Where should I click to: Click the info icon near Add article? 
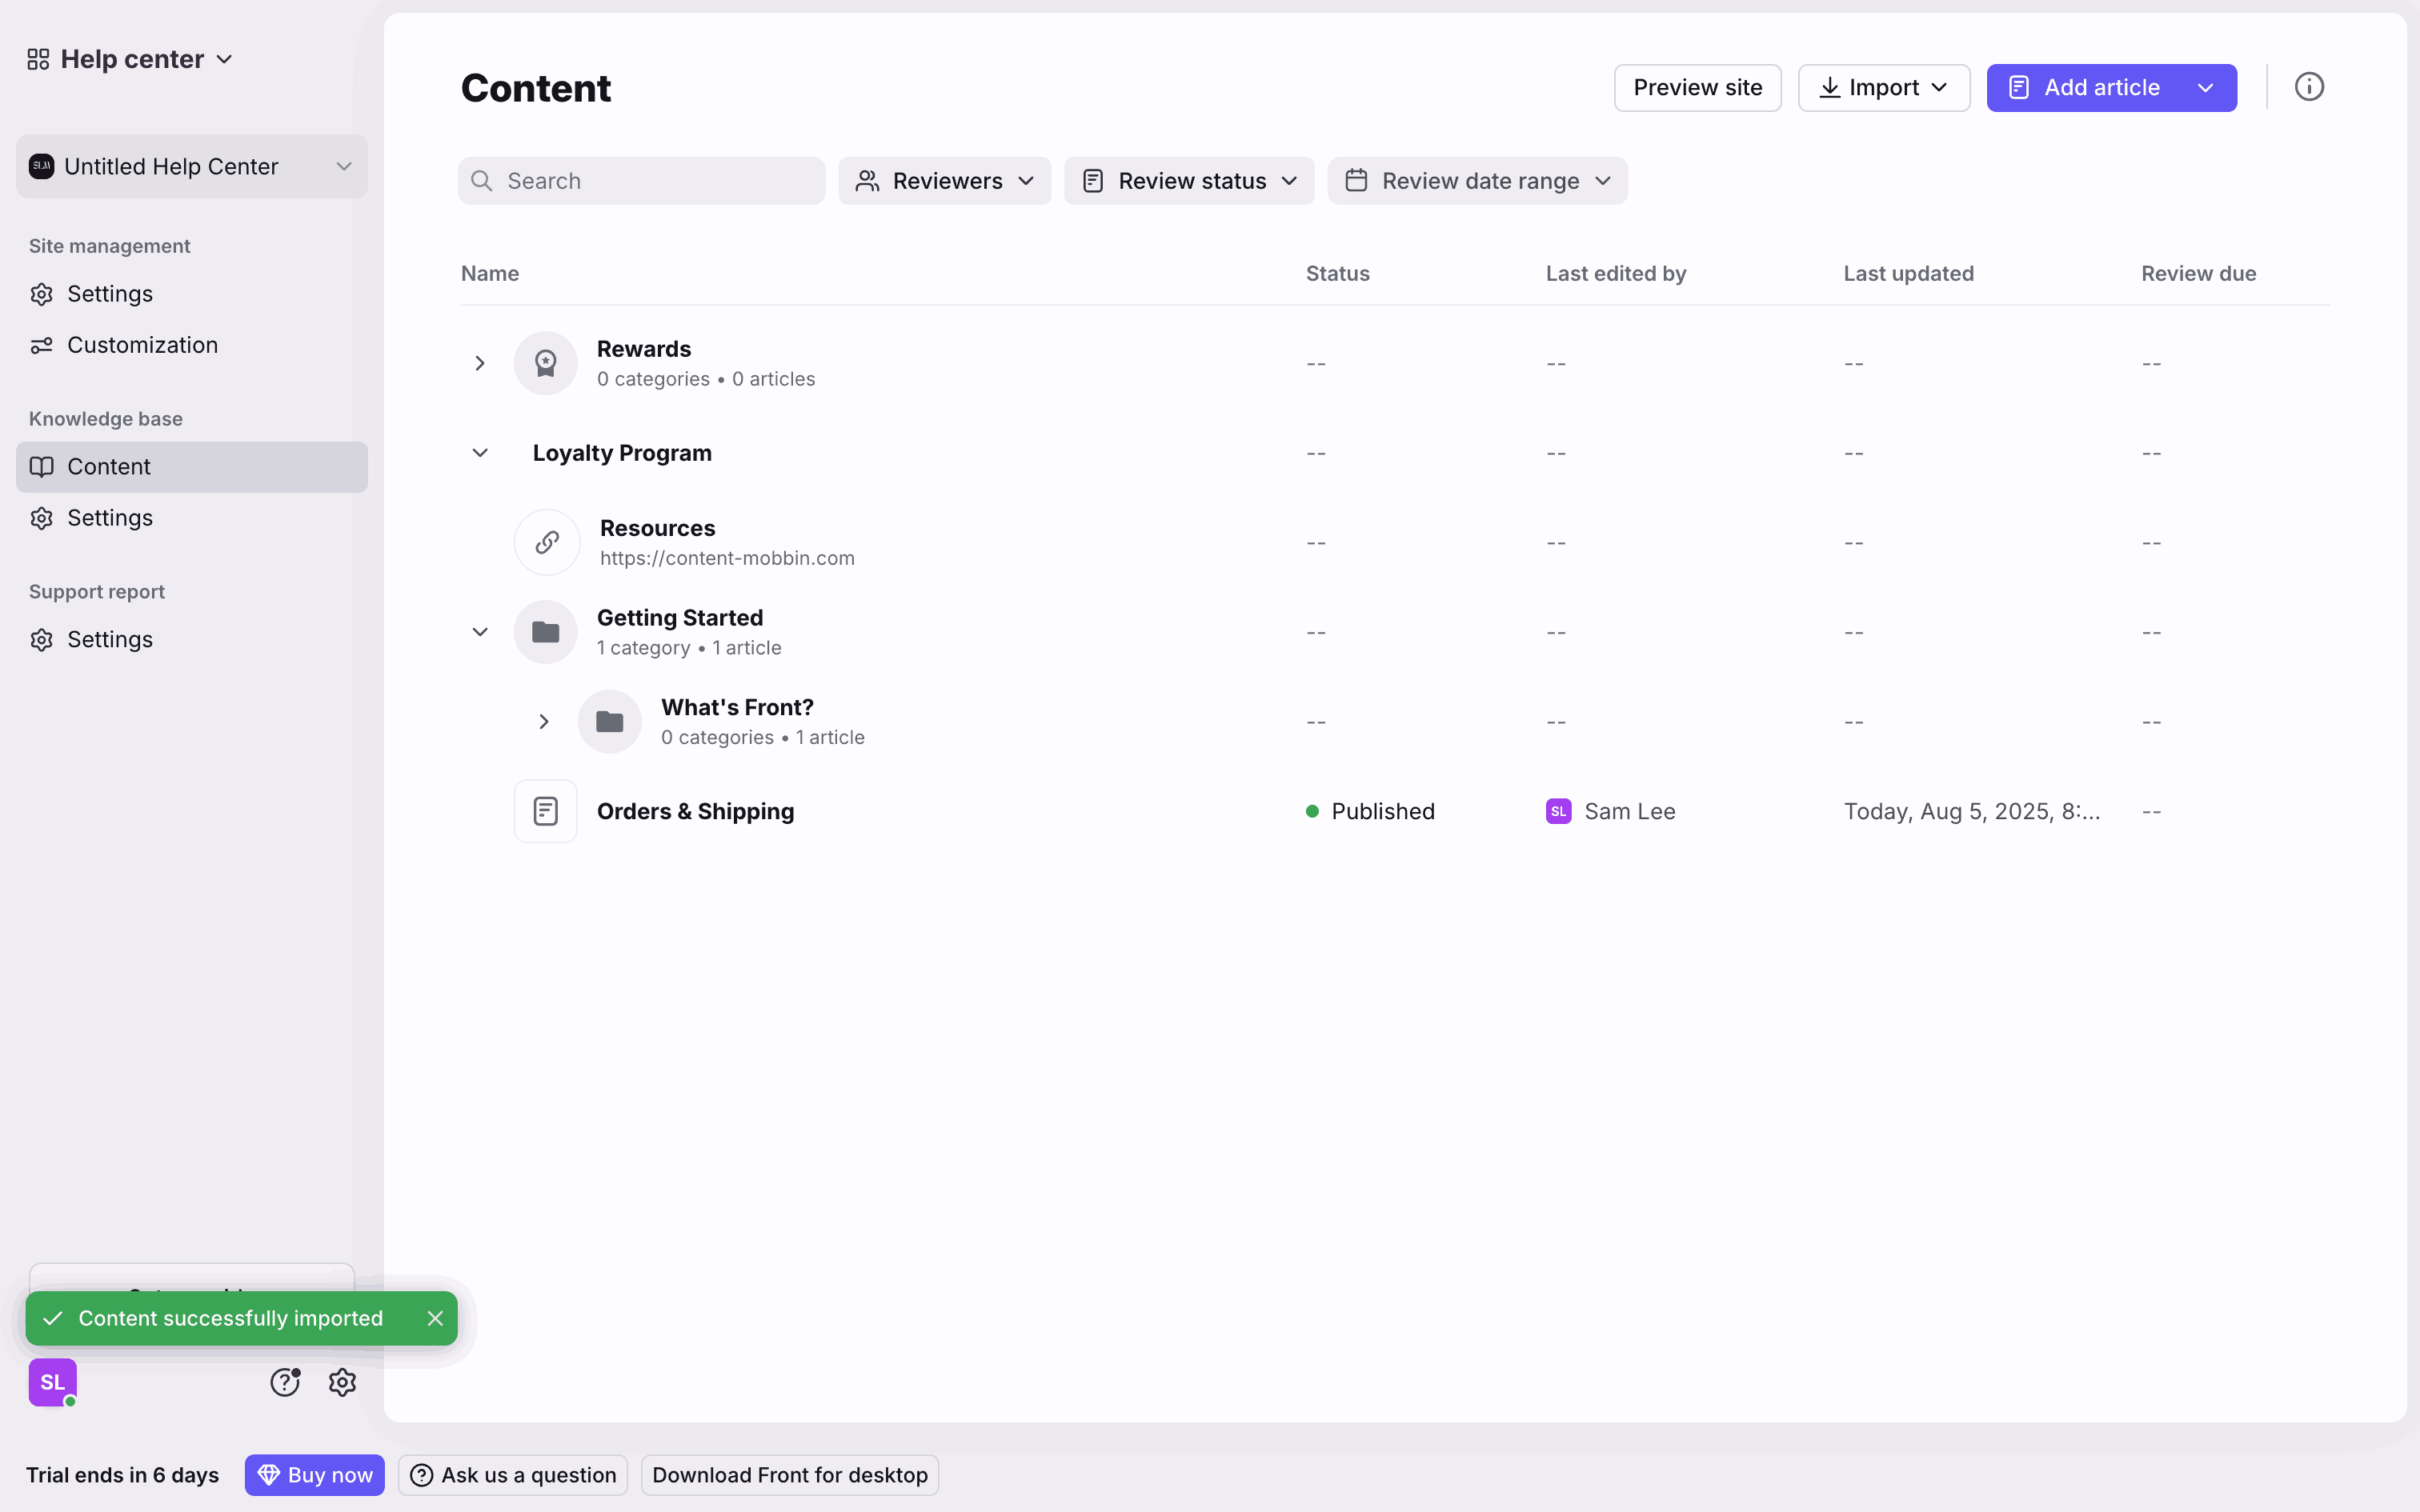pos(2308,87)
